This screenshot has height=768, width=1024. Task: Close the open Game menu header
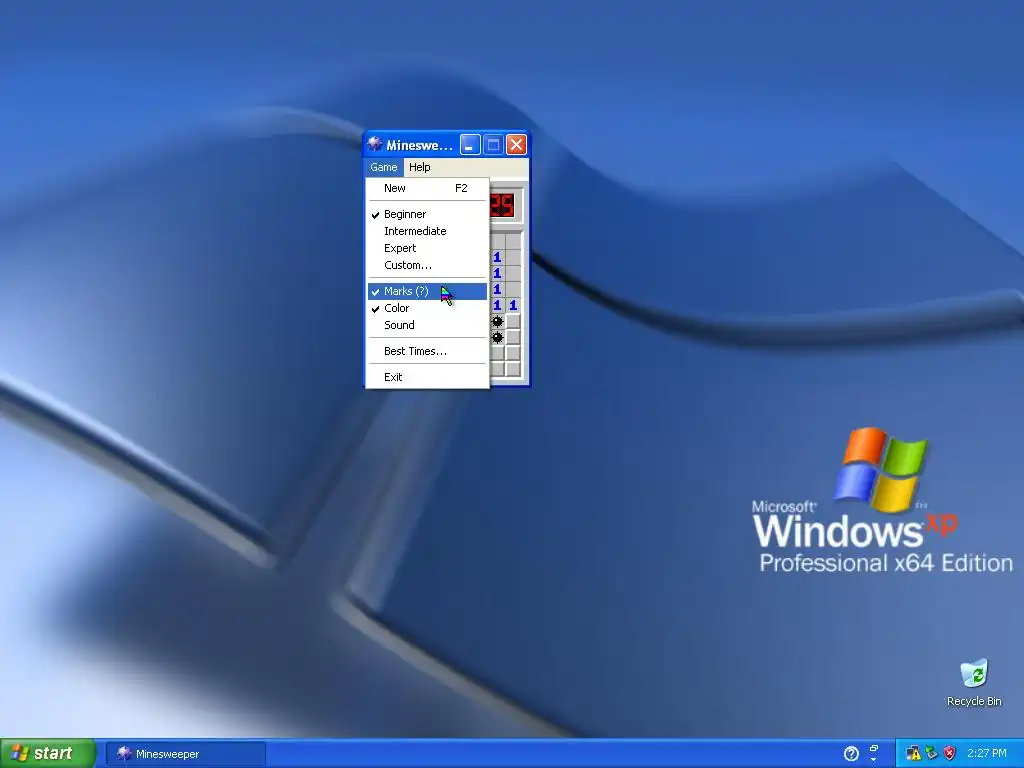click(x=384, y=167)
